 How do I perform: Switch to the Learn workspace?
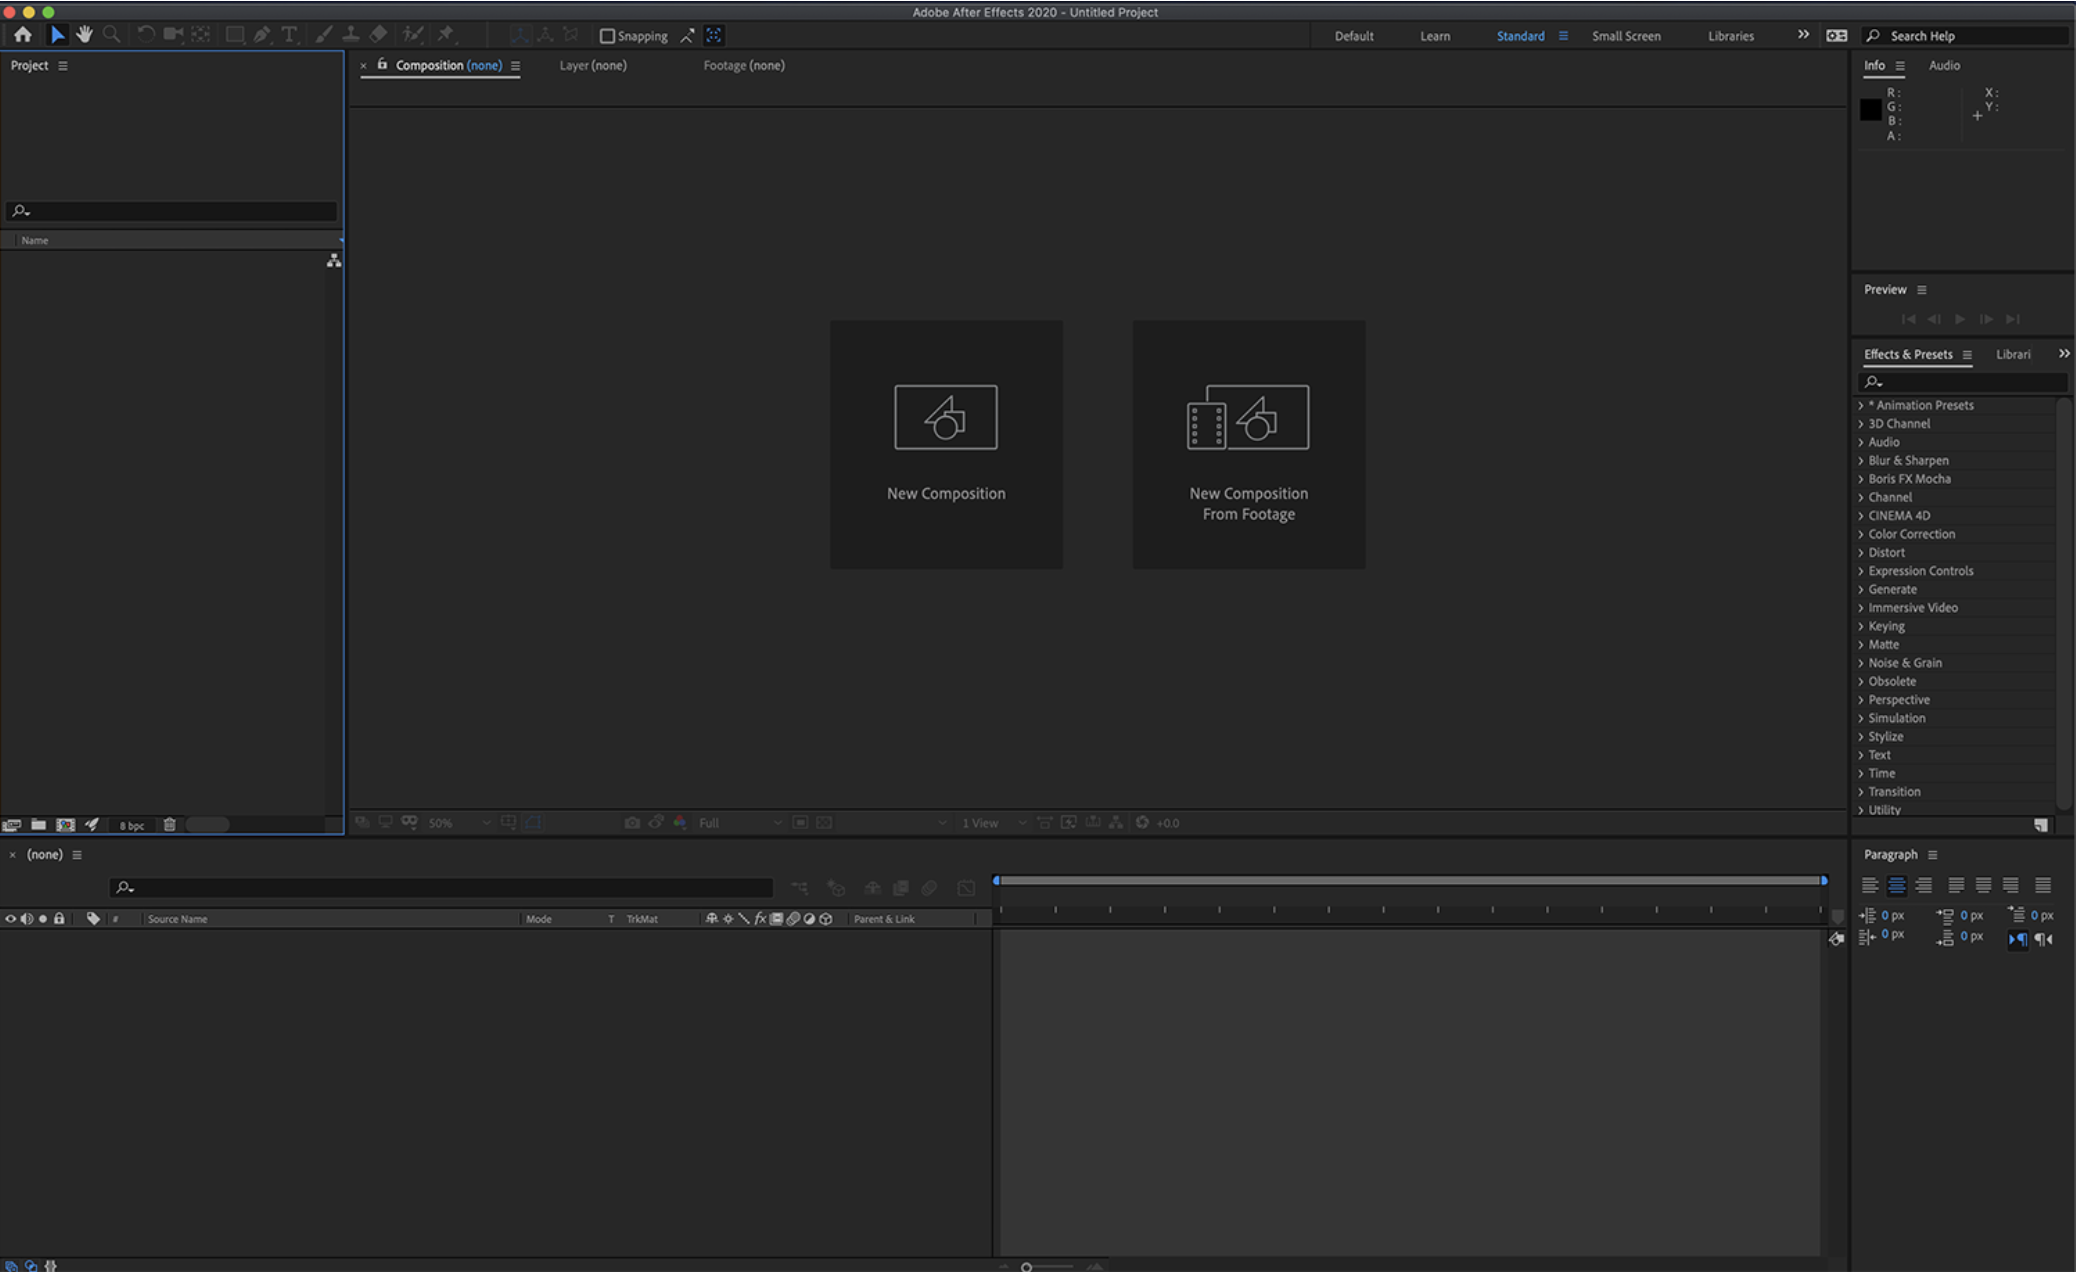[x=1435, y=36]
